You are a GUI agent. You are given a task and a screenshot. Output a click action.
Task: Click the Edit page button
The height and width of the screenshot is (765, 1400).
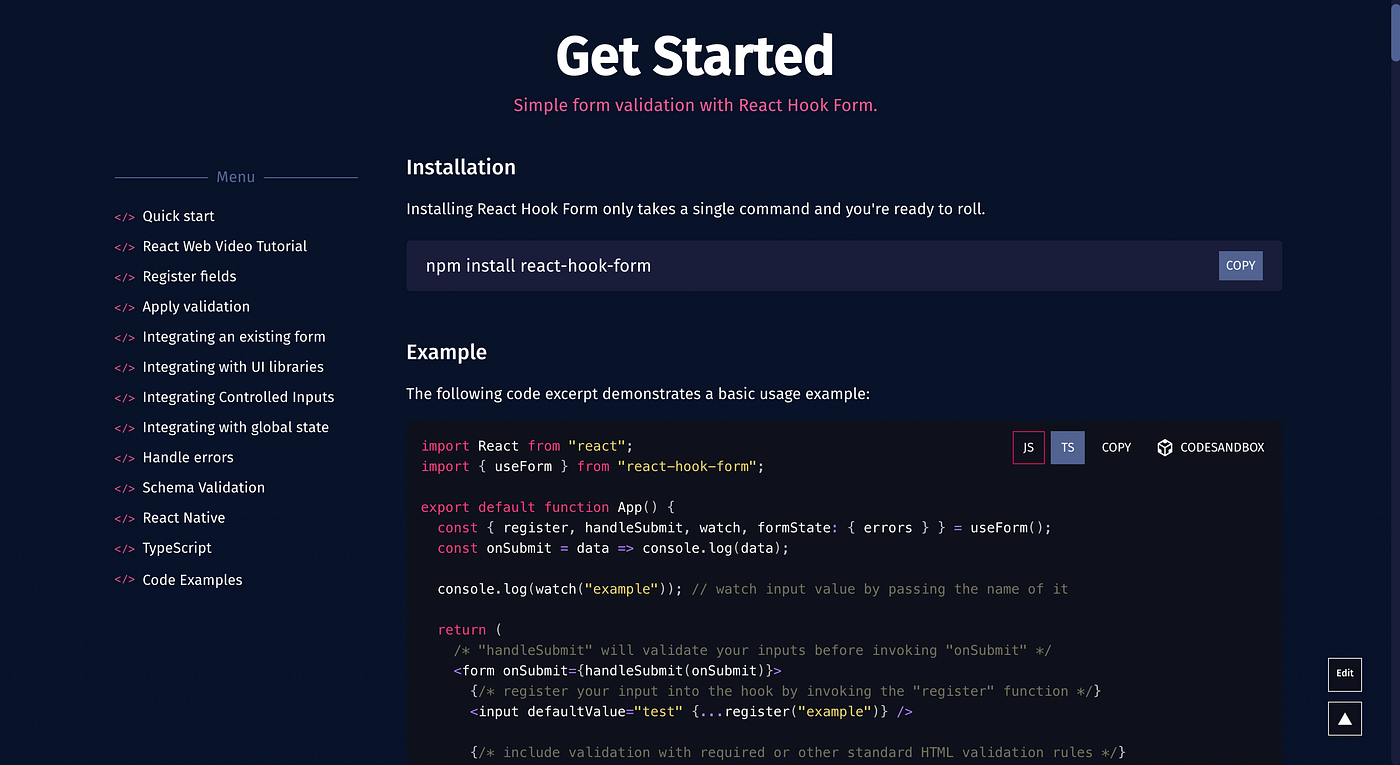(1345, 673)
